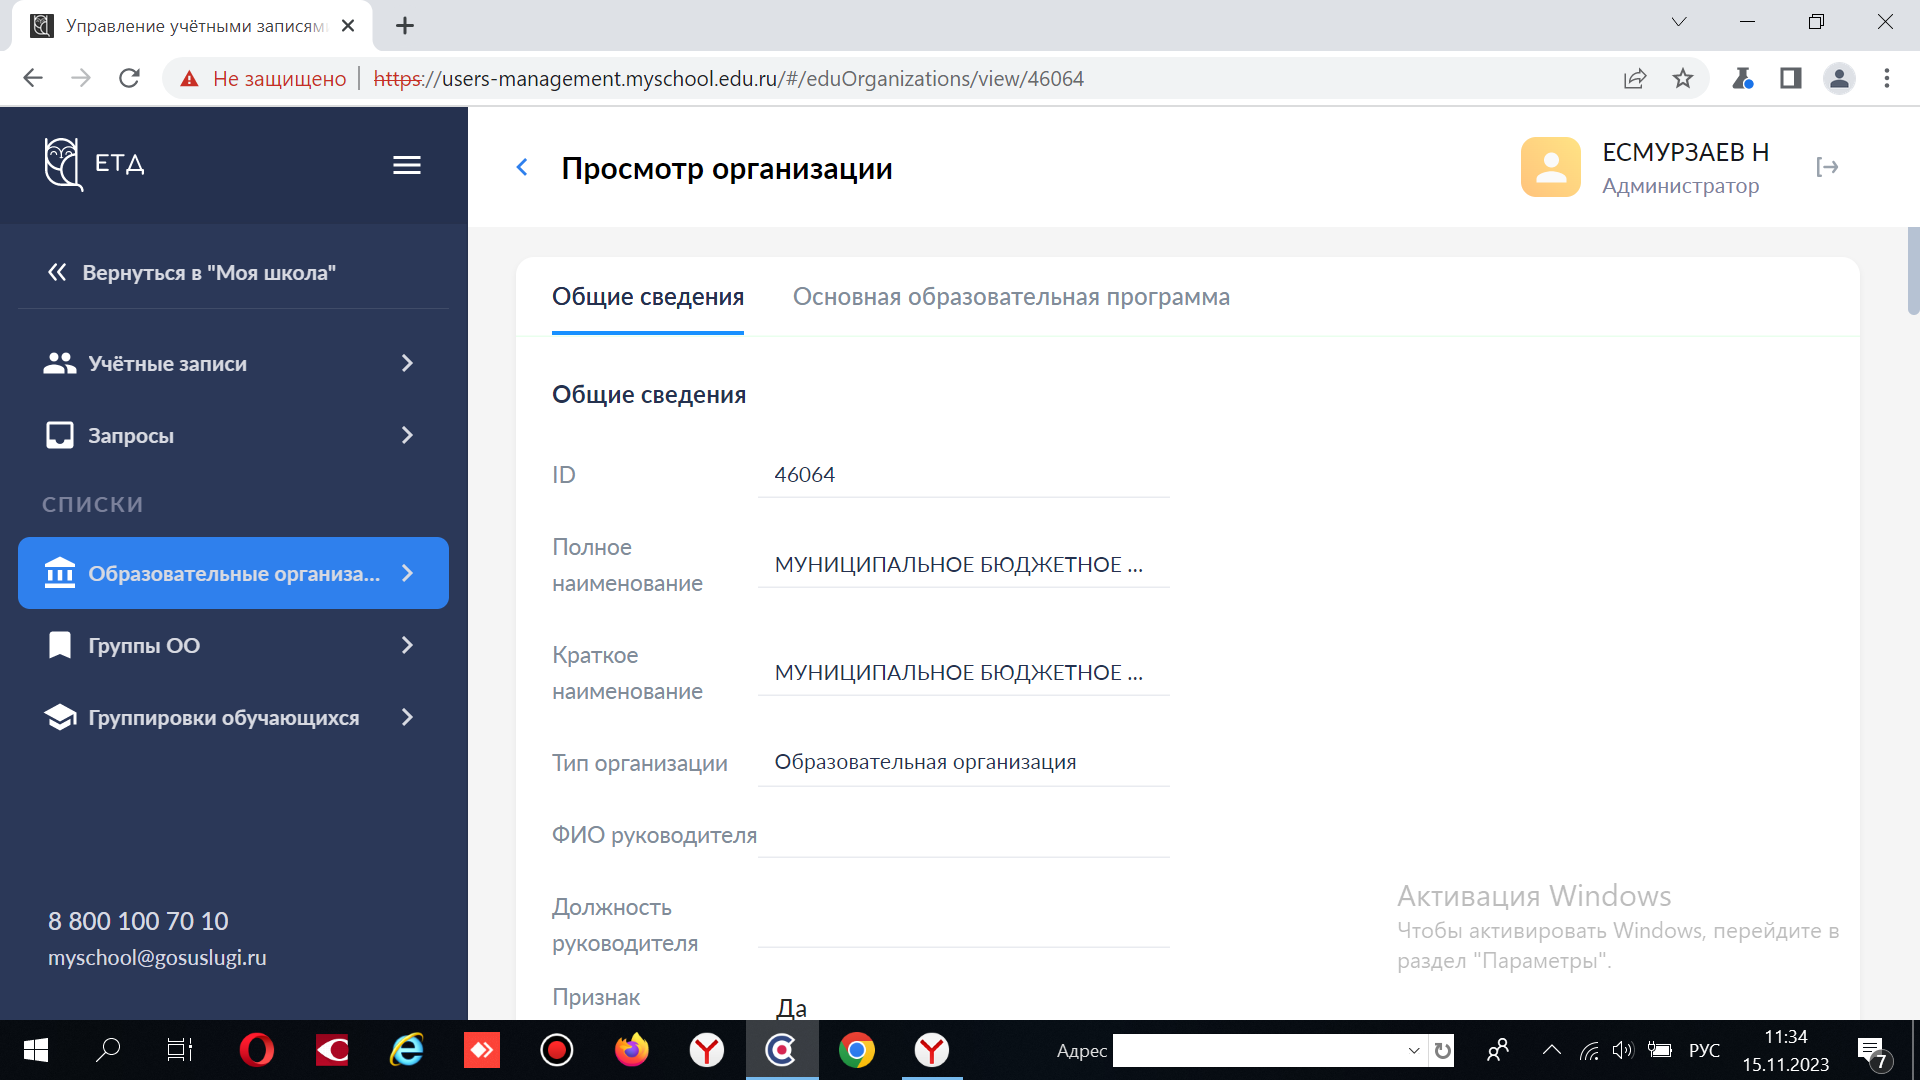The width and height of the screenshot is (1920, 1080).
Task: Click the myschool@gosuslugi.ru email link
Action: click(x=157, y=957)
